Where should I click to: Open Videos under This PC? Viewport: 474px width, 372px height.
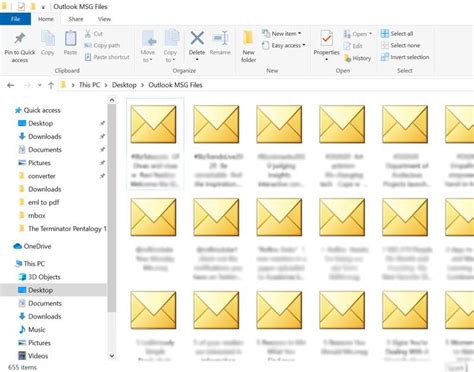tap(33, 356)
